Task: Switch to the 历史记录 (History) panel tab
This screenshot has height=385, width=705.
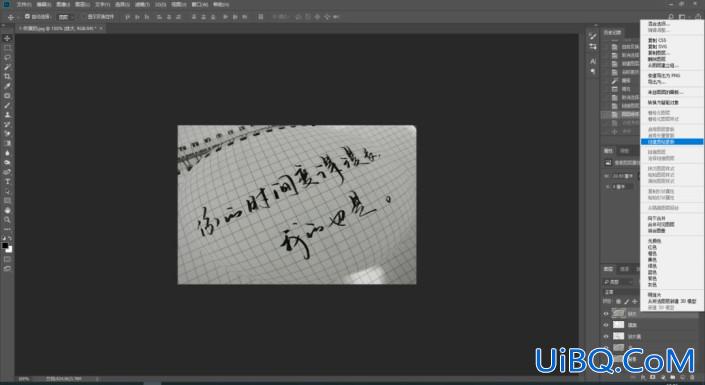Action: tap(612, 32)
